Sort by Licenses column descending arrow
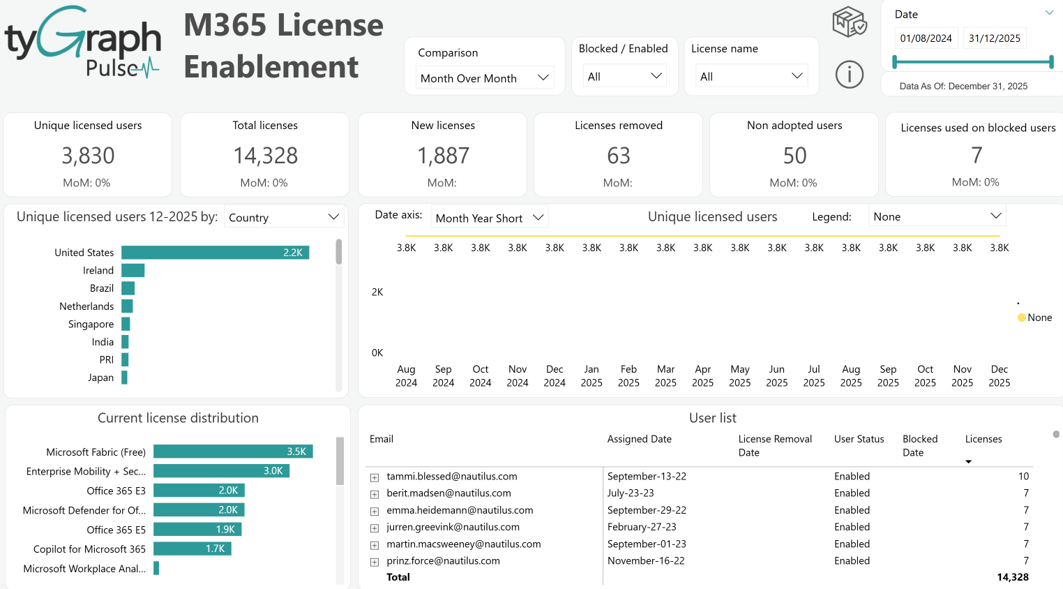This screenshot has height=589, width=1063. point(968,462)
